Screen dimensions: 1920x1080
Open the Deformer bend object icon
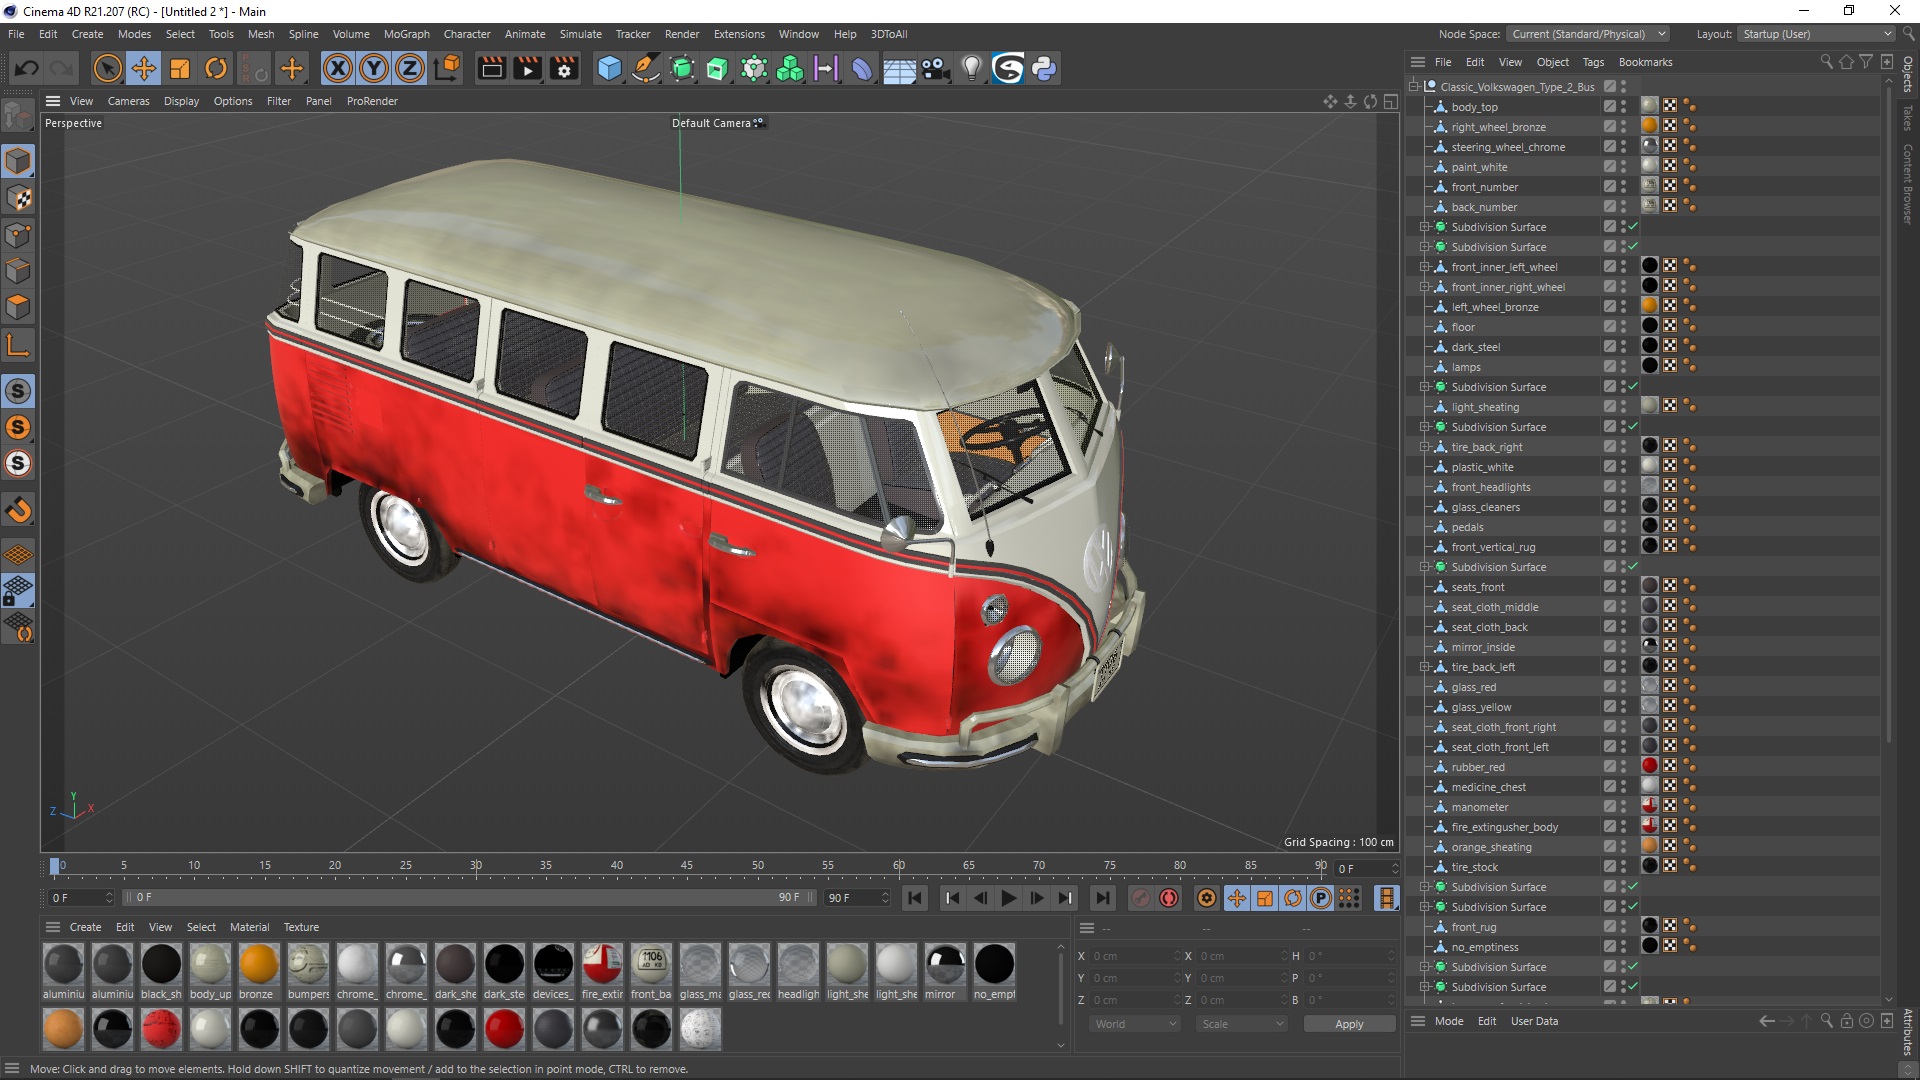click(862, 68)
